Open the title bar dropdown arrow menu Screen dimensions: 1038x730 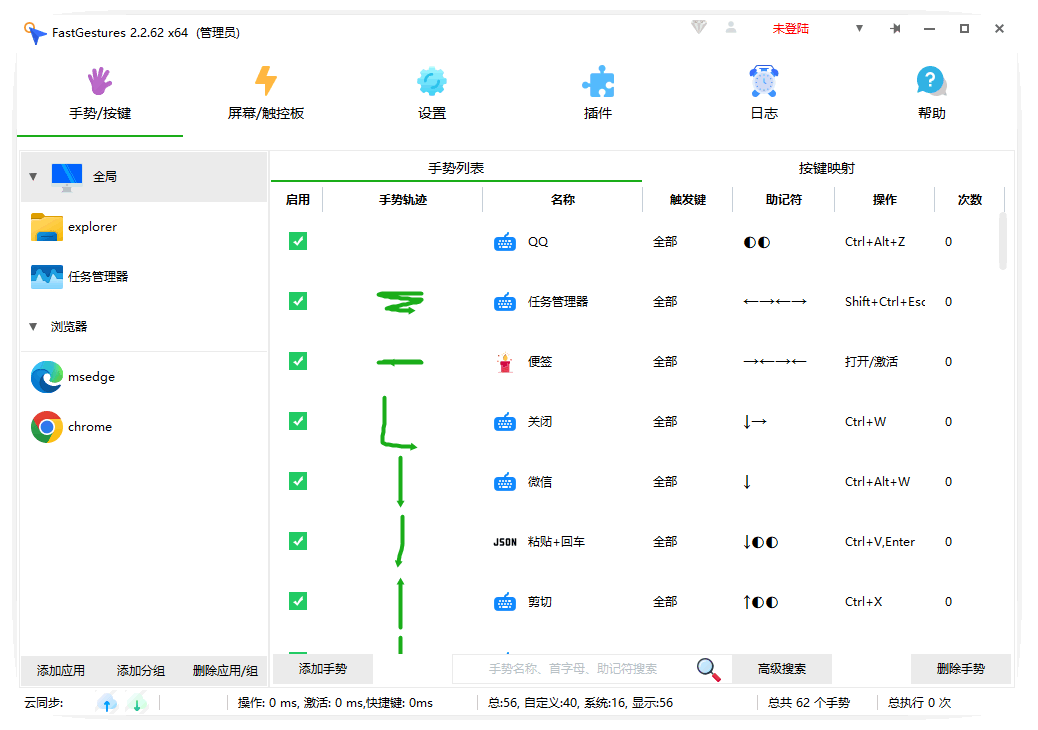tap(859, 29)
